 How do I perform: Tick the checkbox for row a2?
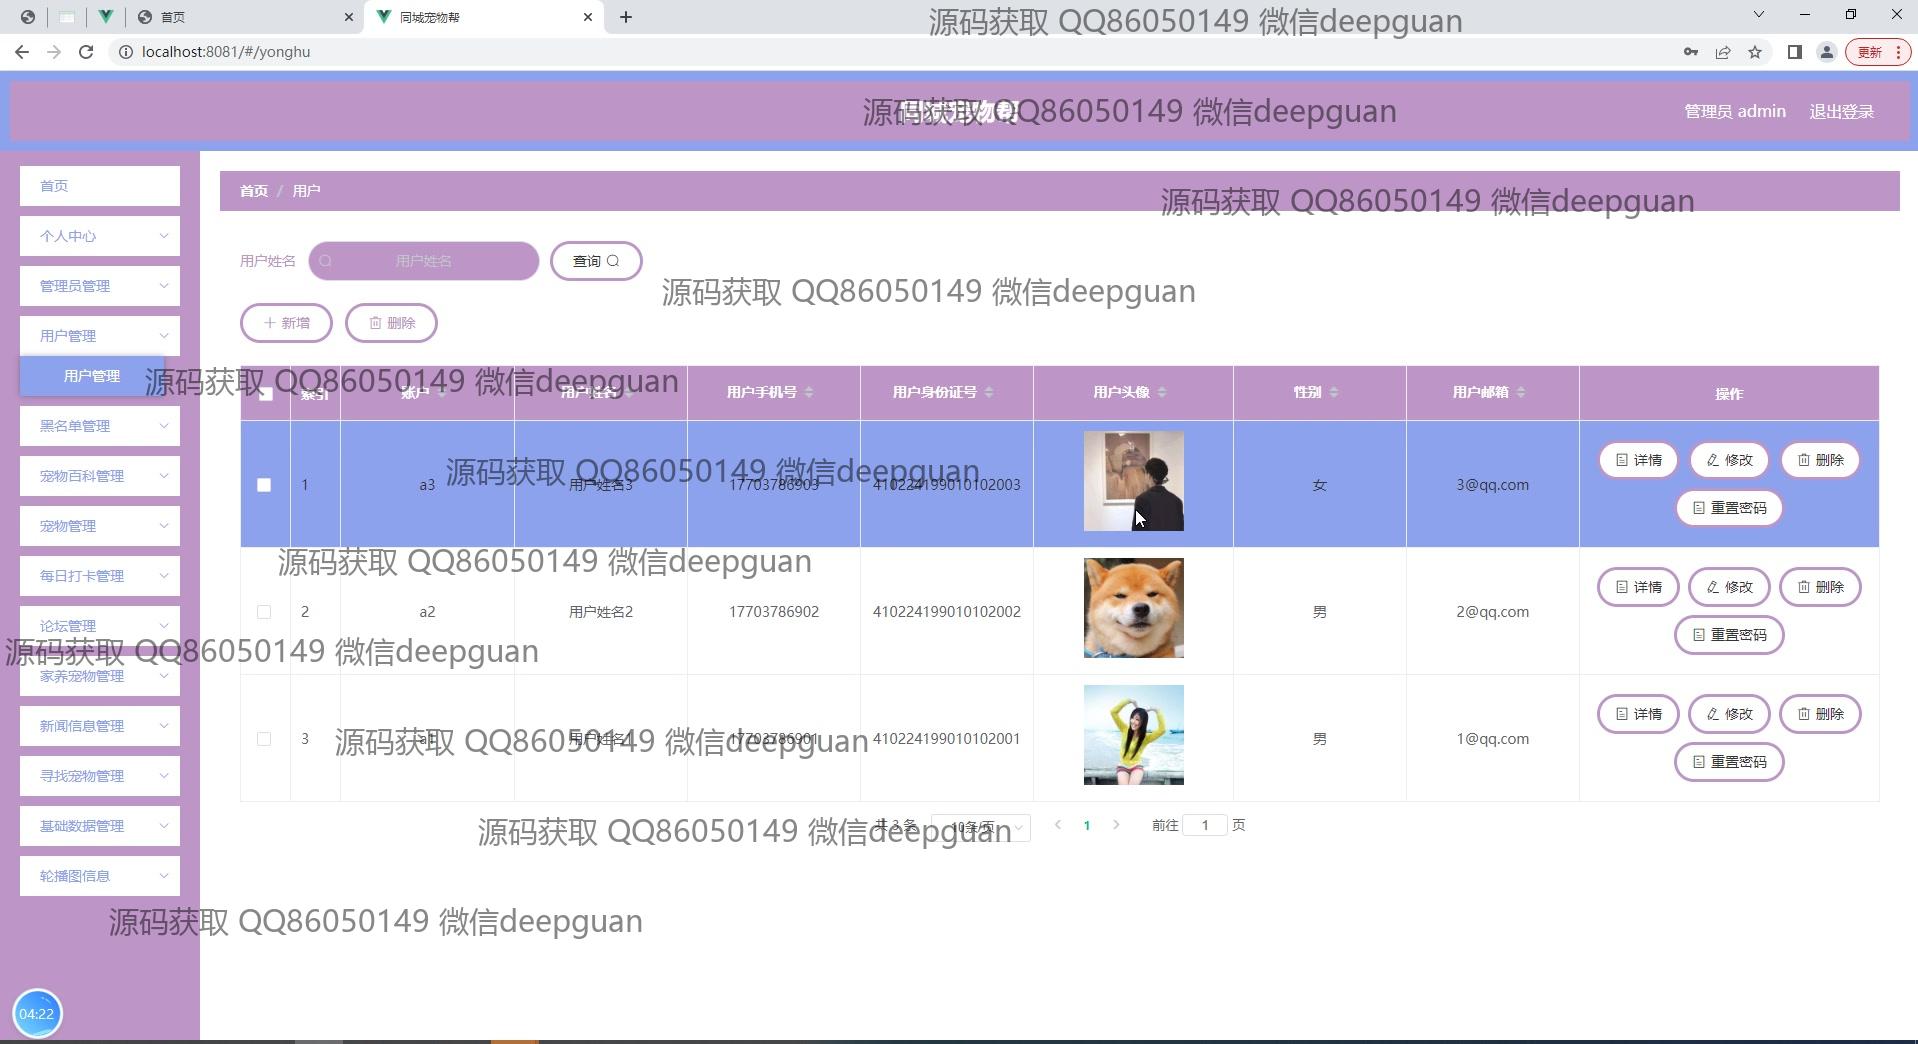264,612
